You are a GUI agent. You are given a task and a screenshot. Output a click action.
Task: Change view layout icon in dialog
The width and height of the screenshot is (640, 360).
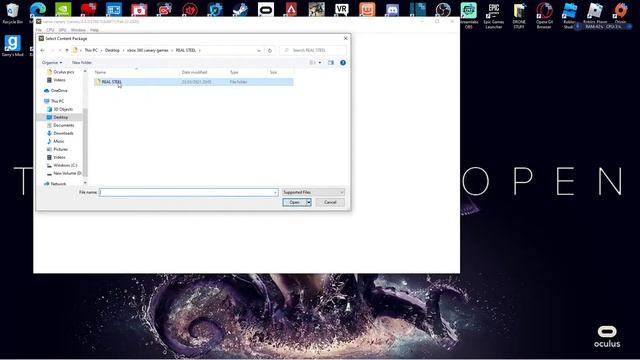(312, 62)
